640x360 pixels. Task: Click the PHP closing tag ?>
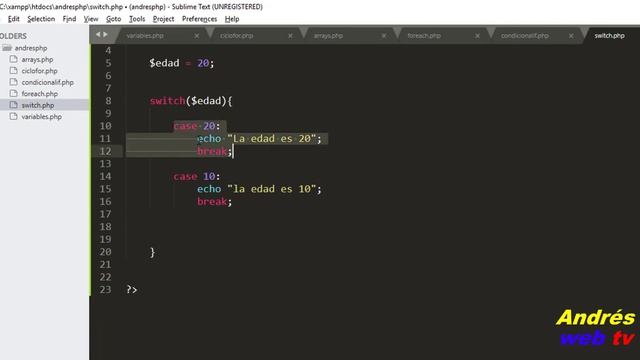pyautogui.click(x=131, y=290)
